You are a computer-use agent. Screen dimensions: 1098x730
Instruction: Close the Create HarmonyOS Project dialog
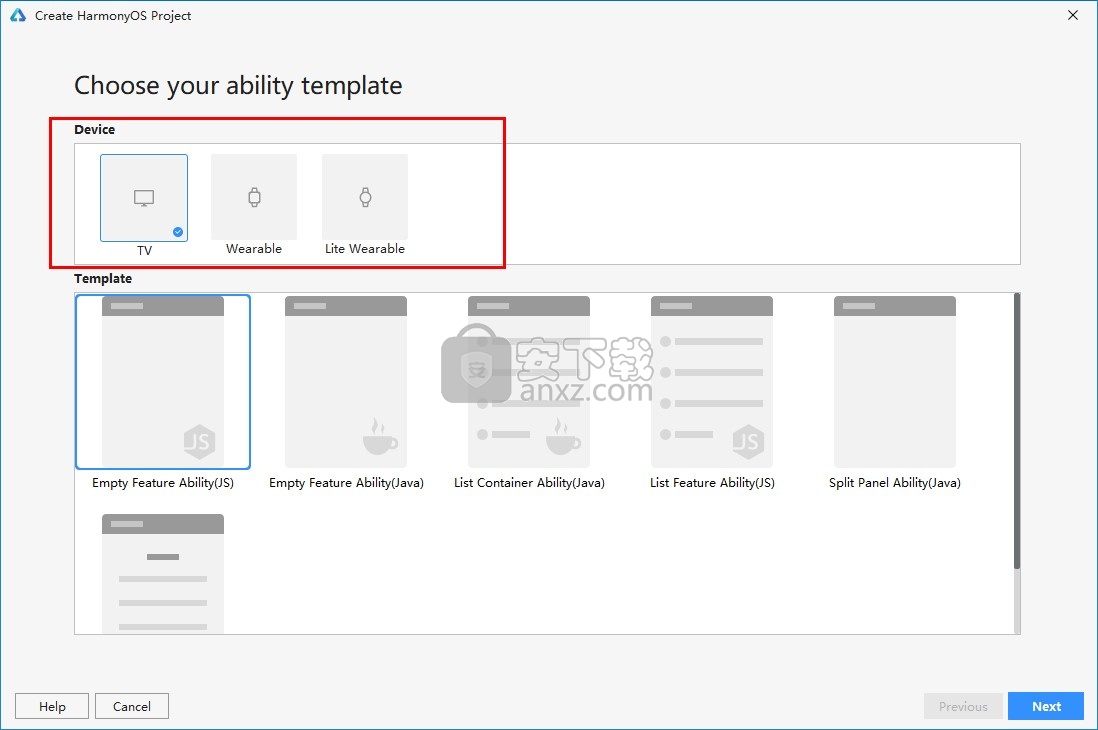1073,15
